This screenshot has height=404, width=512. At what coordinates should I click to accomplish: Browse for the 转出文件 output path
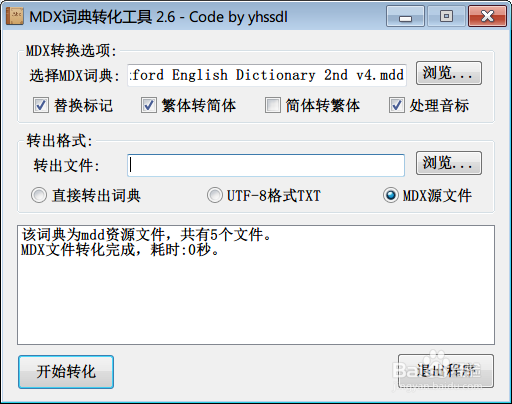point(449,163)
